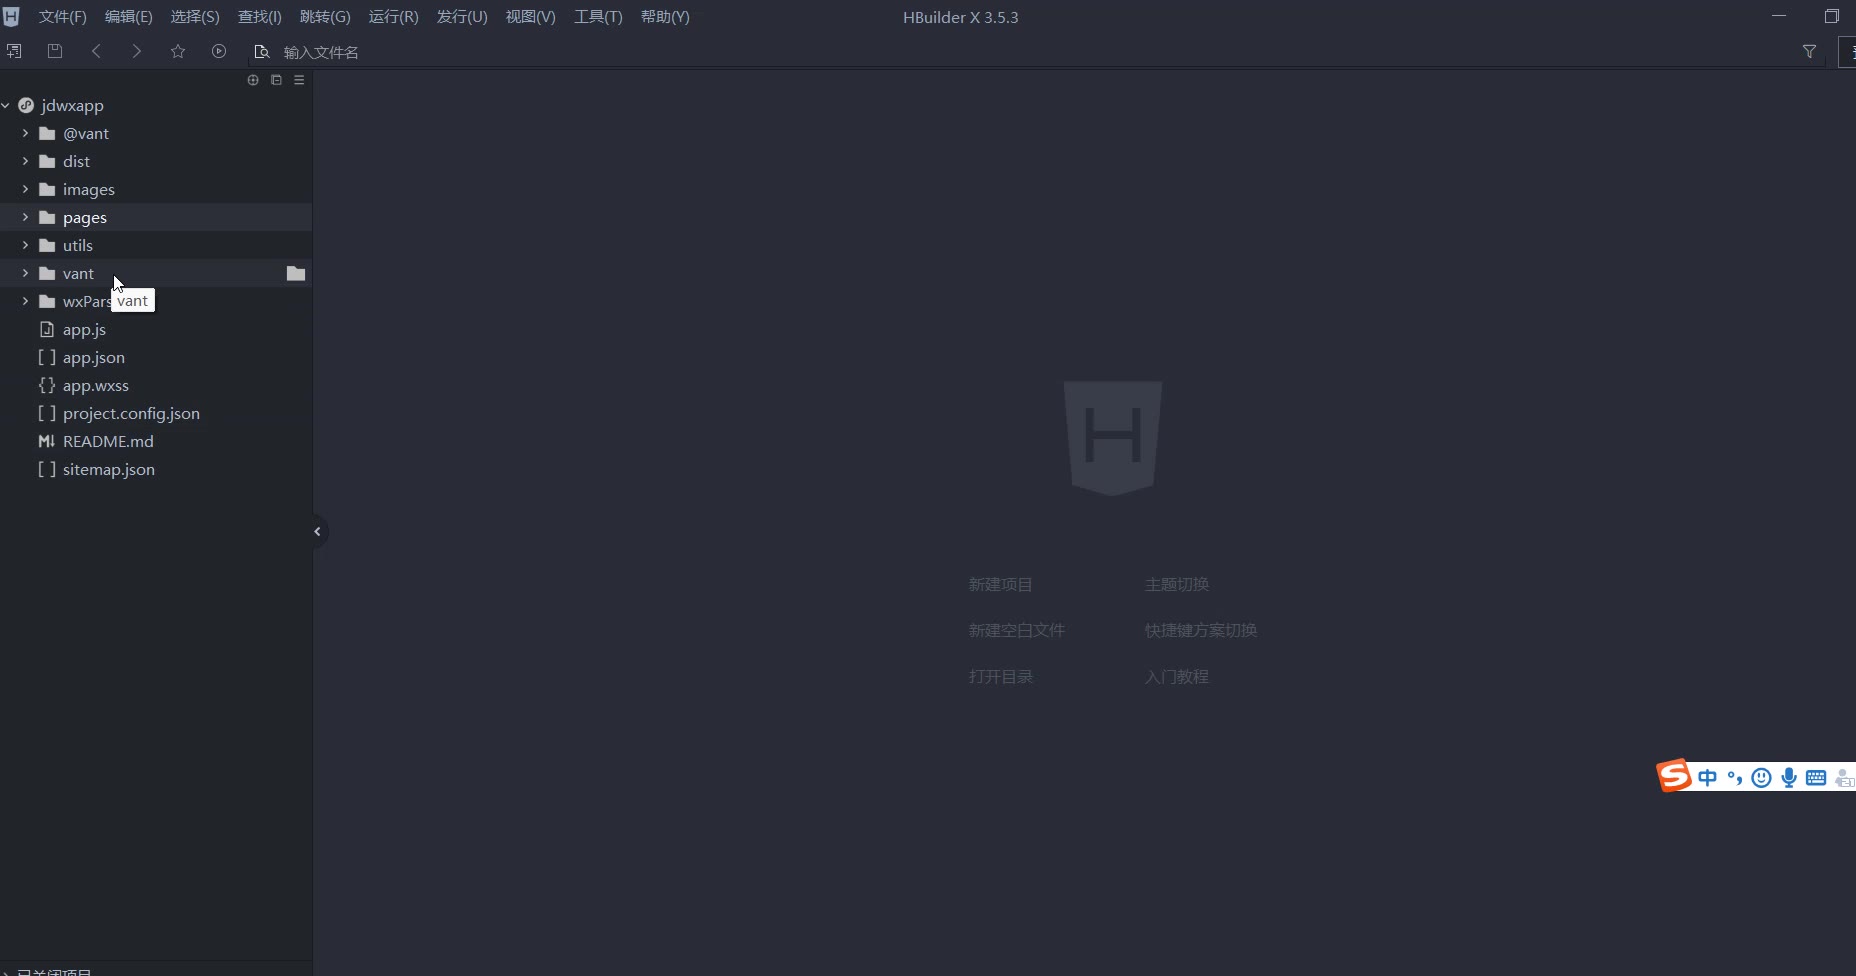The image size is (1856, 976).
Task: Click the app.wxss braces file icon
Action: [x=46, y=385]
